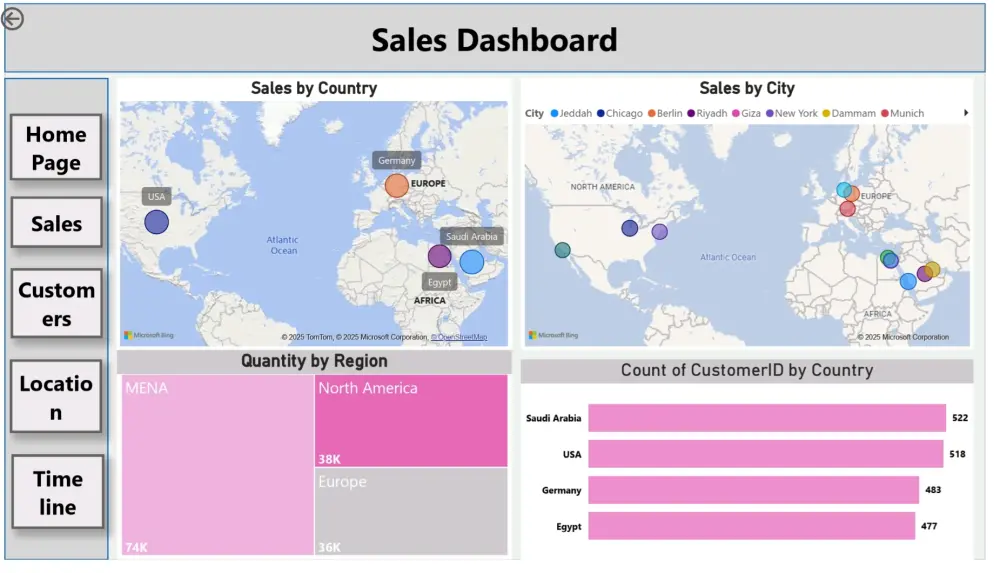Click the Chicago bubble on city map
The height and width of the screenshot is (573, 1000).
(x=629, y=228)
